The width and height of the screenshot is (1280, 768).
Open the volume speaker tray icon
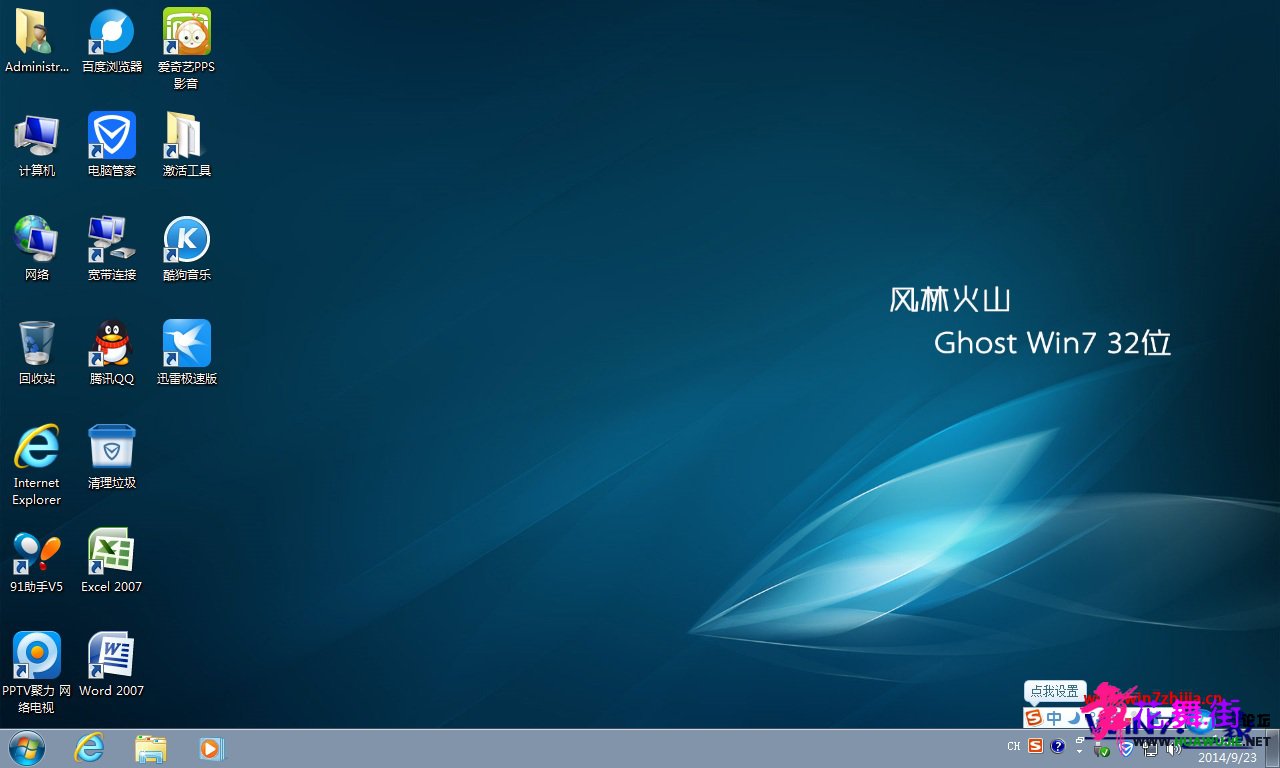pyautogui.click(x=1174, y=748)
